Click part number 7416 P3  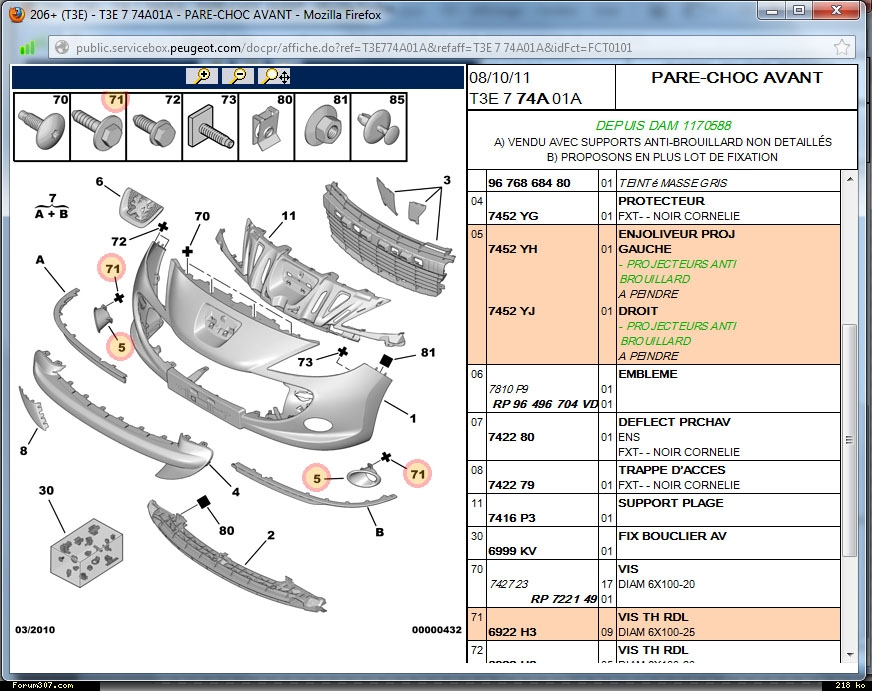(512, 518)
